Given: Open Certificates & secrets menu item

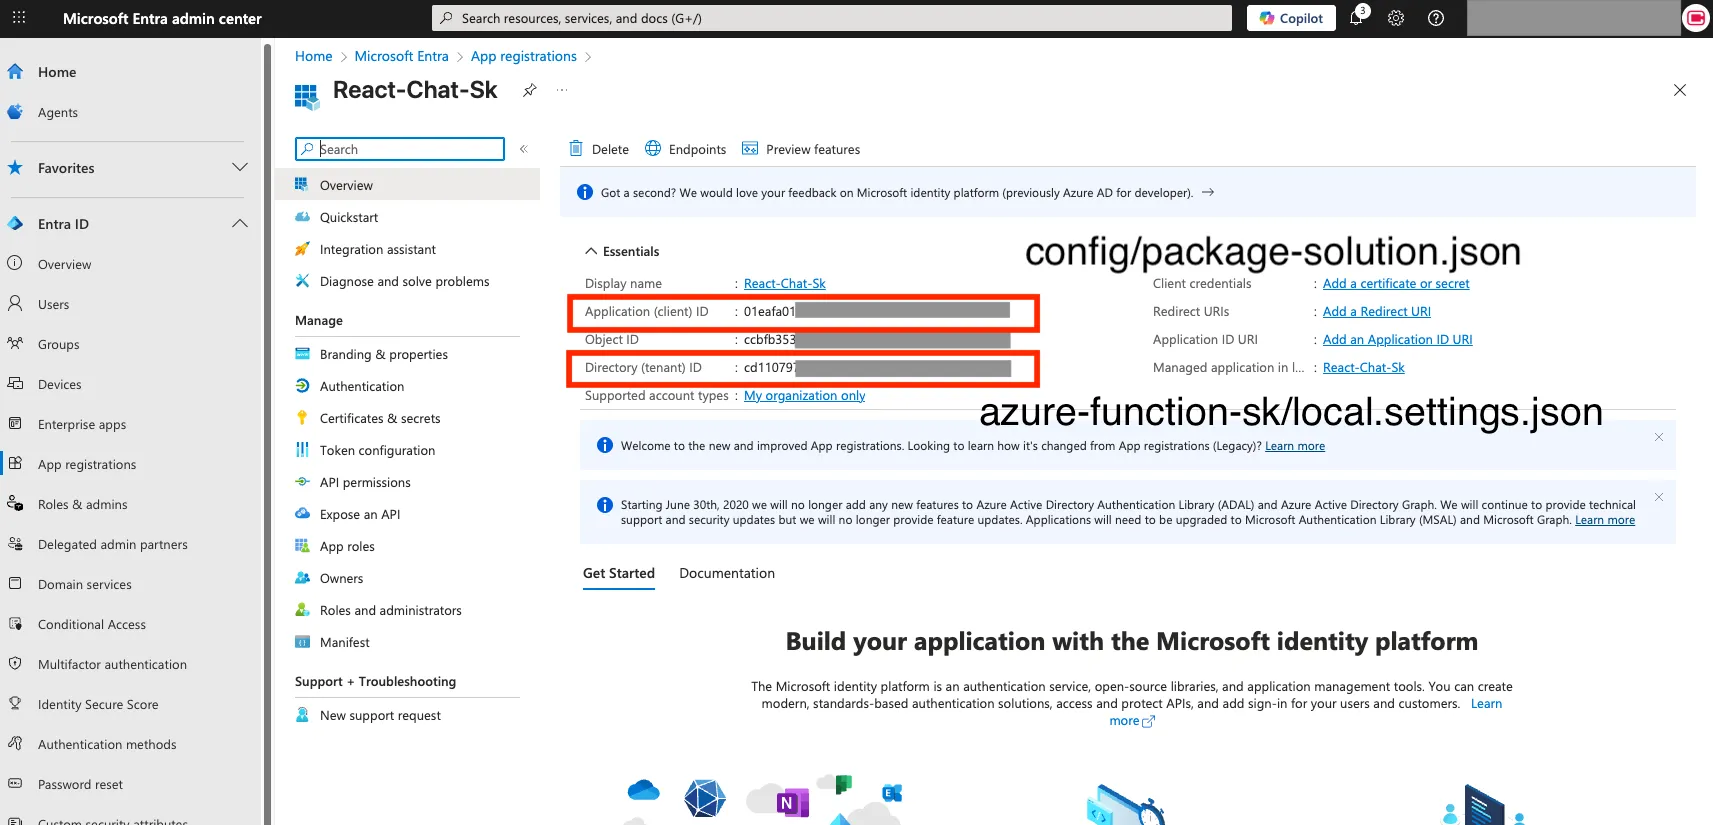Looking at the screenshot, I should tap(380, 418).
